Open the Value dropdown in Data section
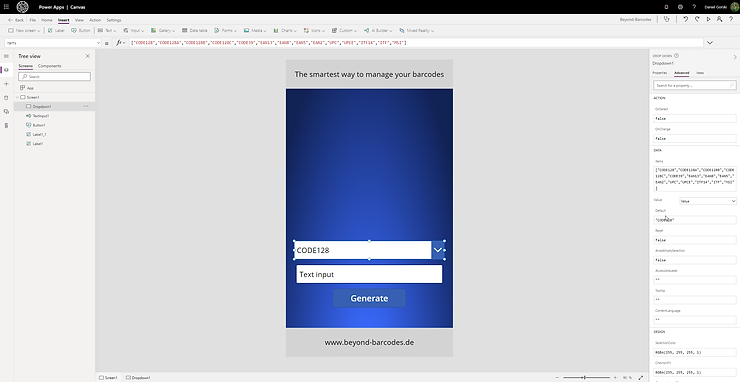This screenshot has width=740, height=382. pyautogui.click(x=708, y=201)
